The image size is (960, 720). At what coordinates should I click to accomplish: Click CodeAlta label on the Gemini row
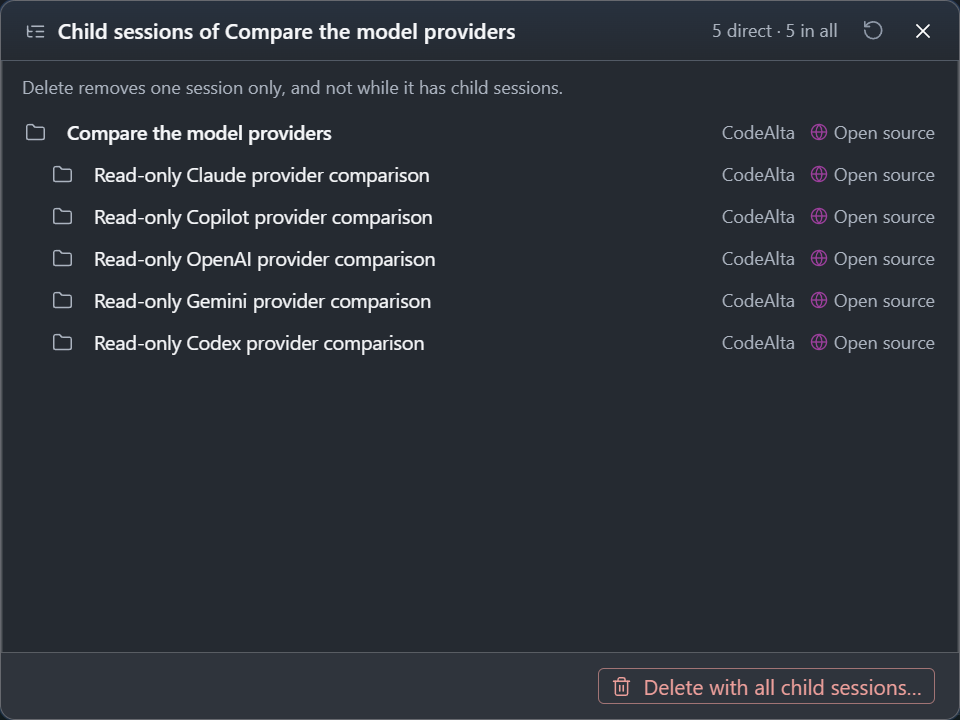[758, 301]
